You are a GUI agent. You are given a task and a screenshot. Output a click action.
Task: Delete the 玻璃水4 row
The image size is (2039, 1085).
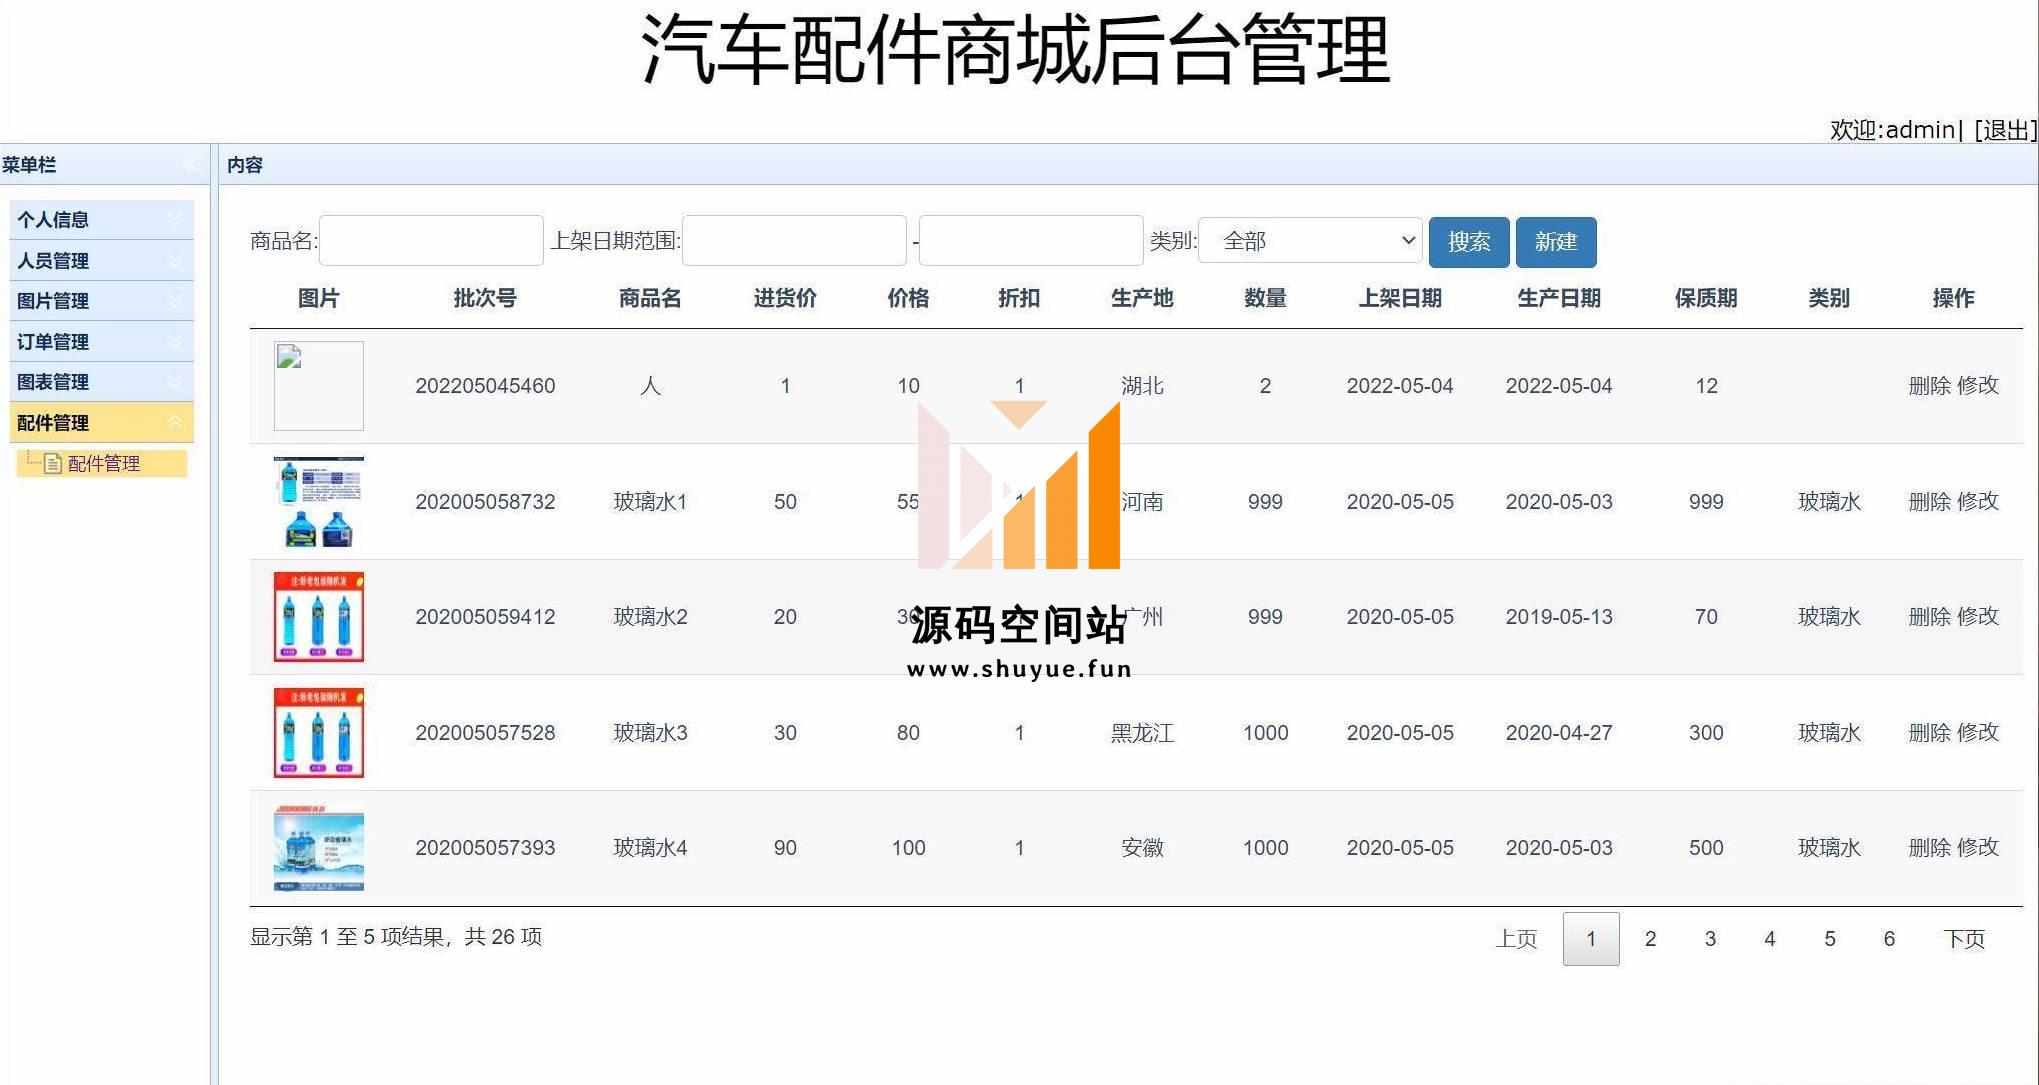[x=1930, y=848]
